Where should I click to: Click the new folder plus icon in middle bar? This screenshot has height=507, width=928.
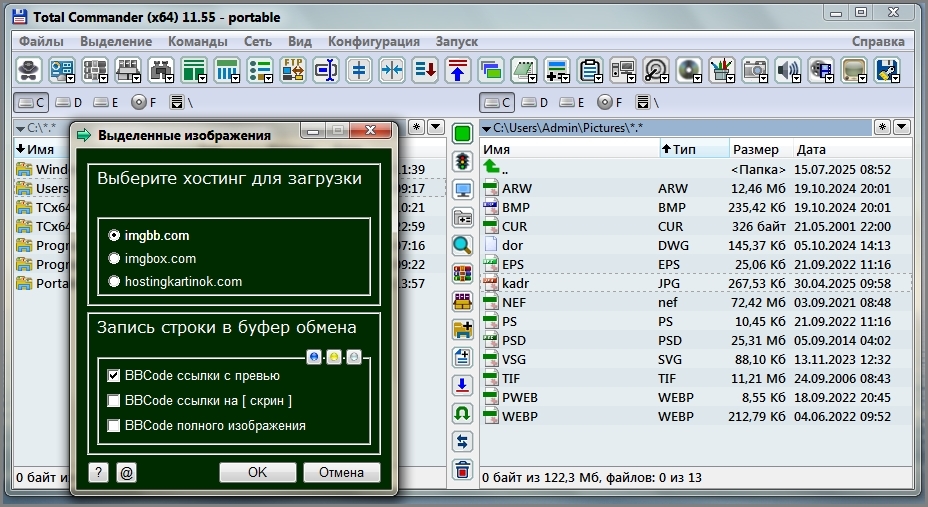[462, 330]
